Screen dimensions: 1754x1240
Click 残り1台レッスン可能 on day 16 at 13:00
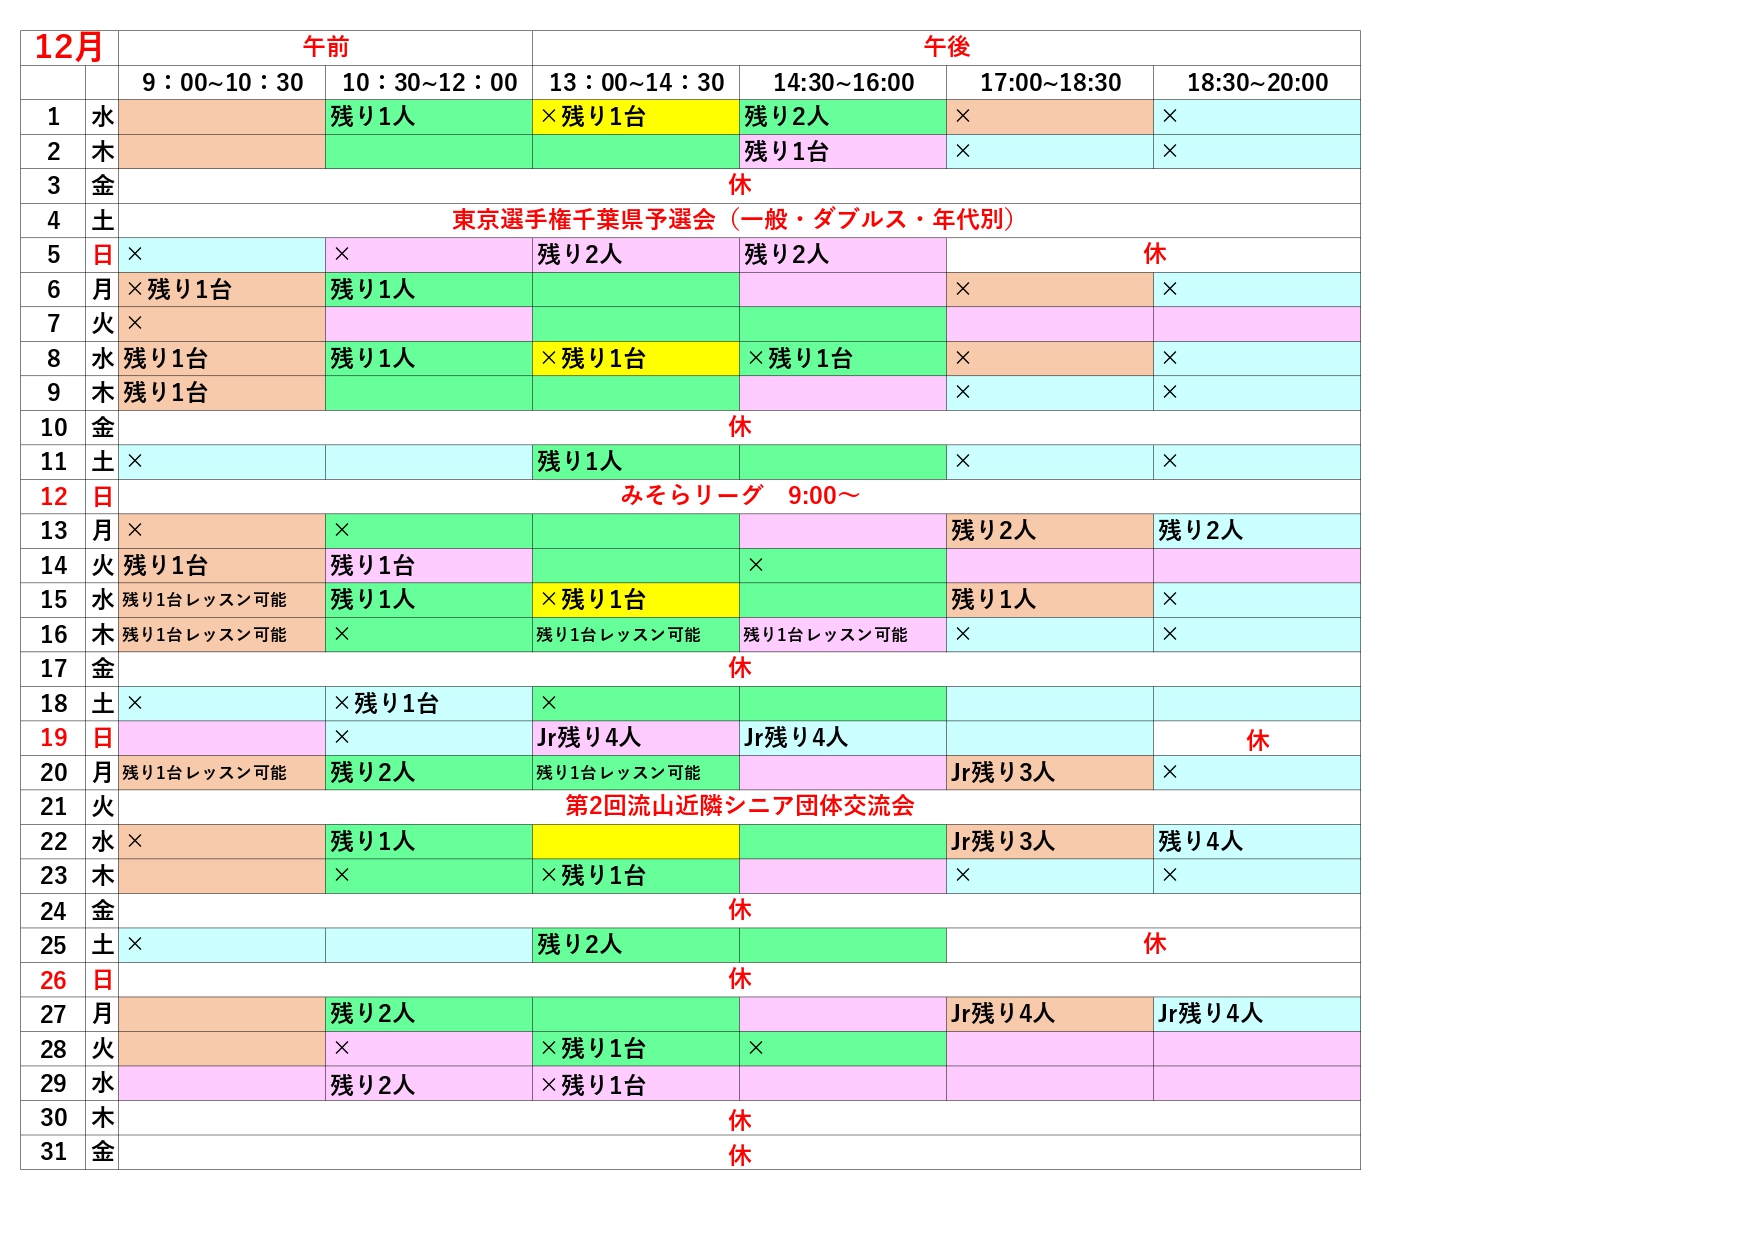tap(619, 635)
